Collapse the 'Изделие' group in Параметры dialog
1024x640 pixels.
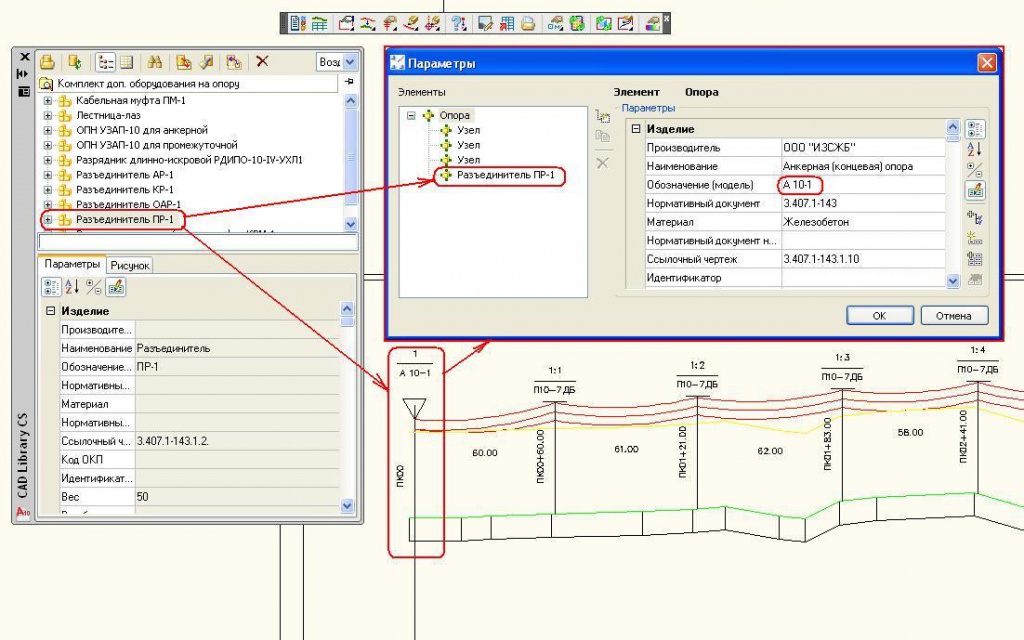tap(635, 129)
